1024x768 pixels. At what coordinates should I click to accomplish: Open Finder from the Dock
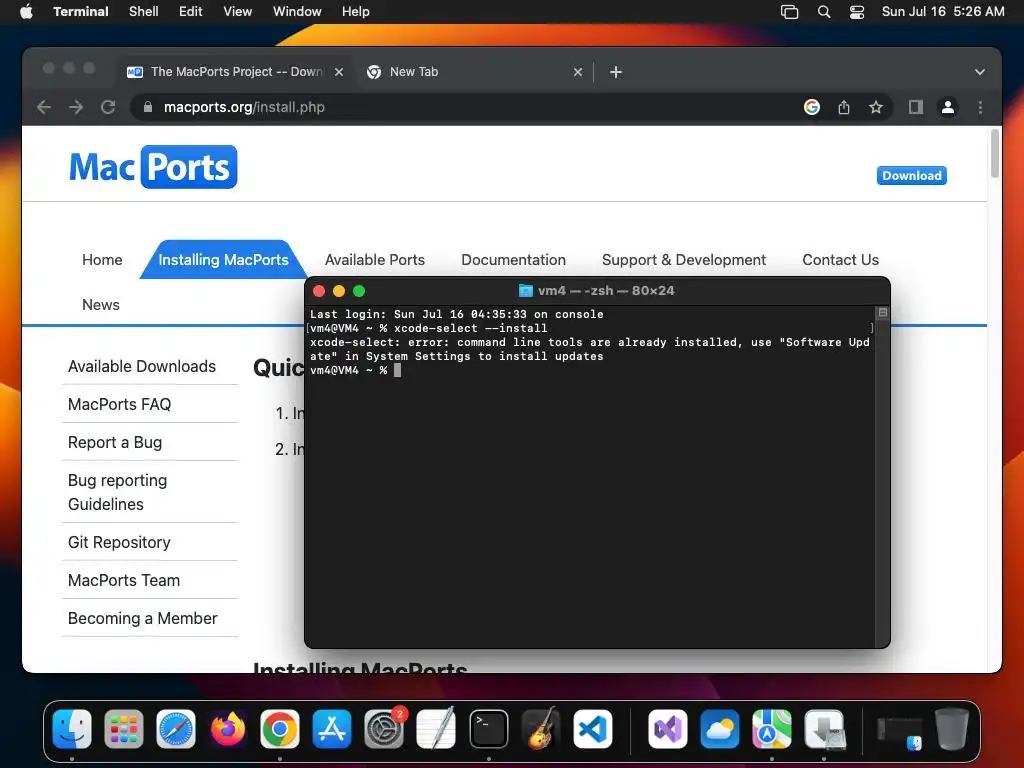[x=72, y=729]
